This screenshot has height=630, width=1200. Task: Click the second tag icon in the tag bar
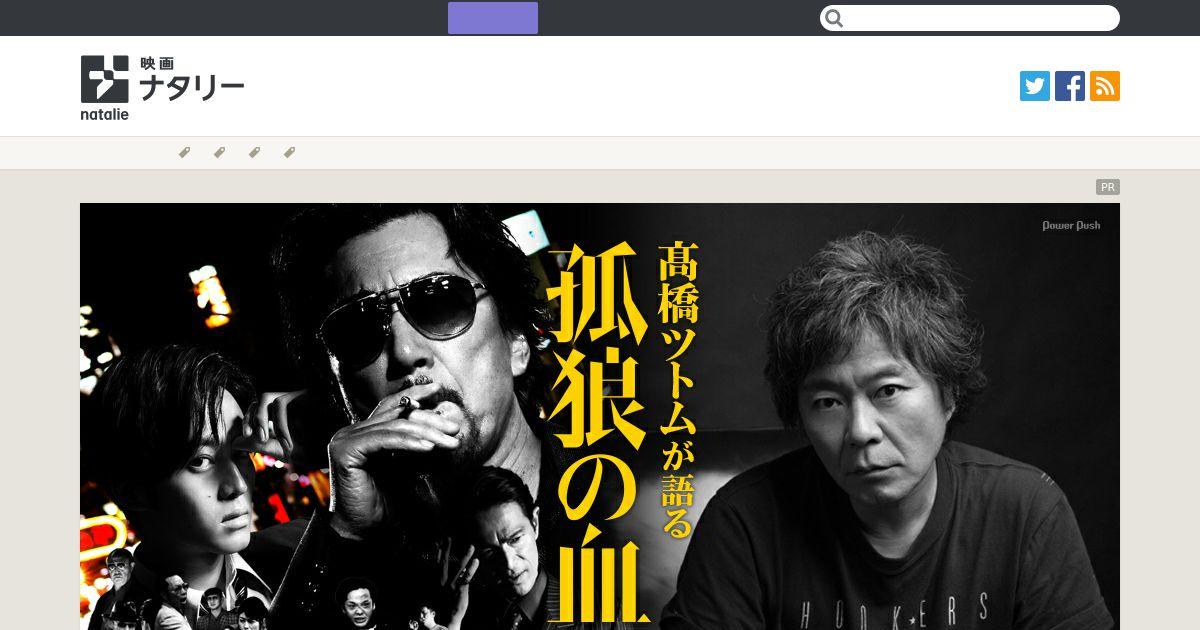point(219,153)
